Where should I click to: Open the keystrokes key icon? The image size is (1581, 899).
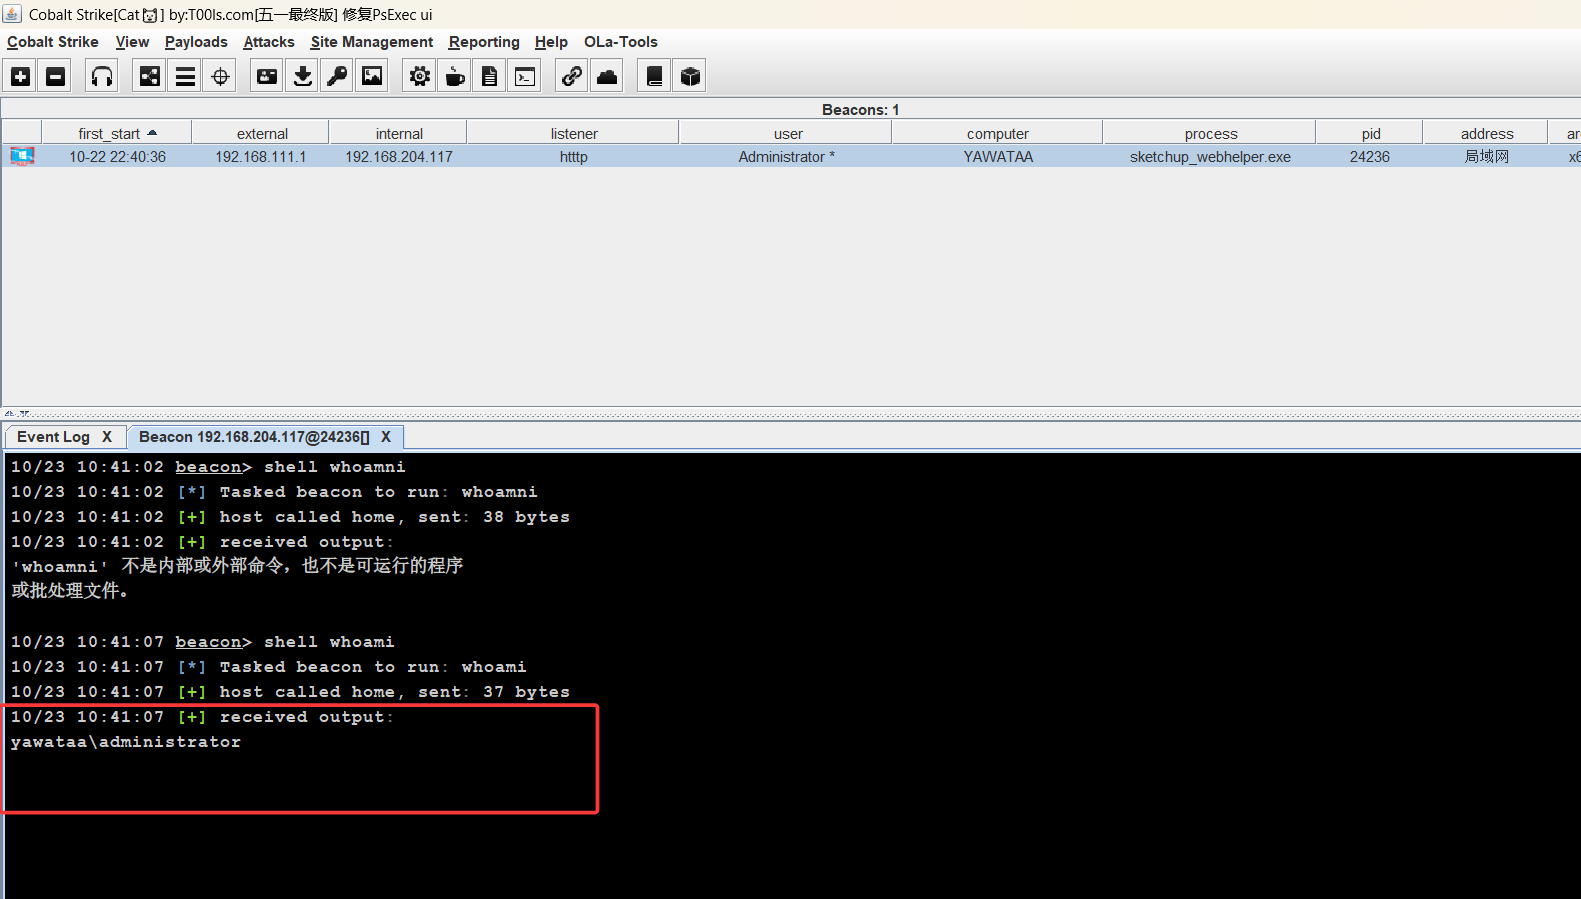point(337,76)
